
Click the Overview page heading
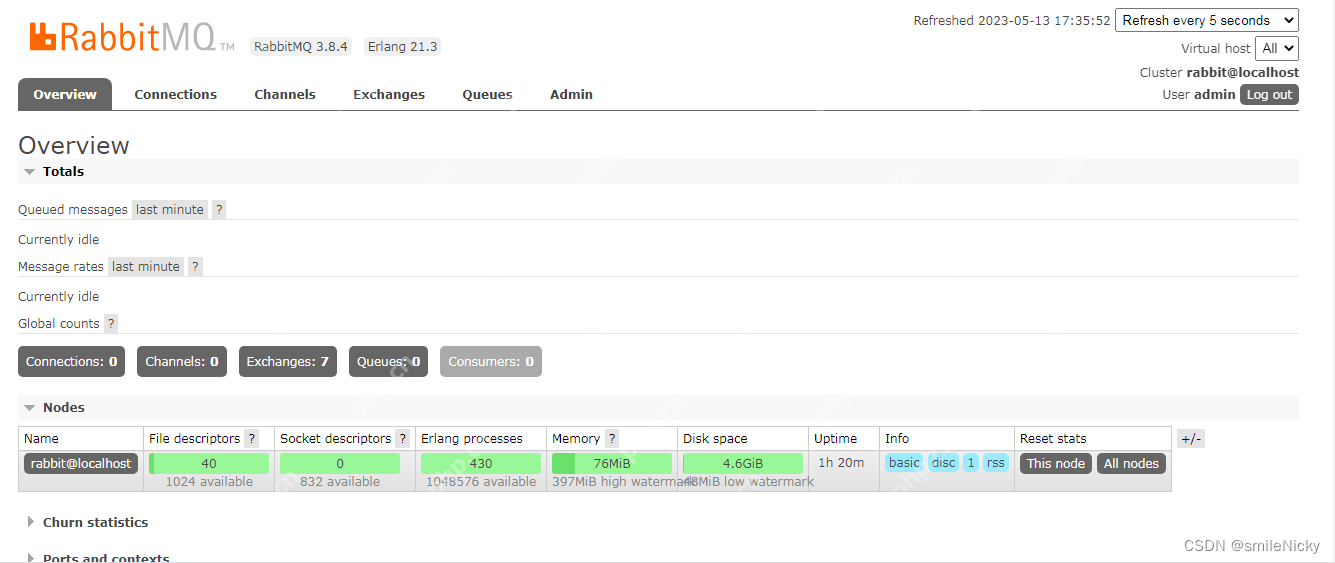[x=74, y=146]
